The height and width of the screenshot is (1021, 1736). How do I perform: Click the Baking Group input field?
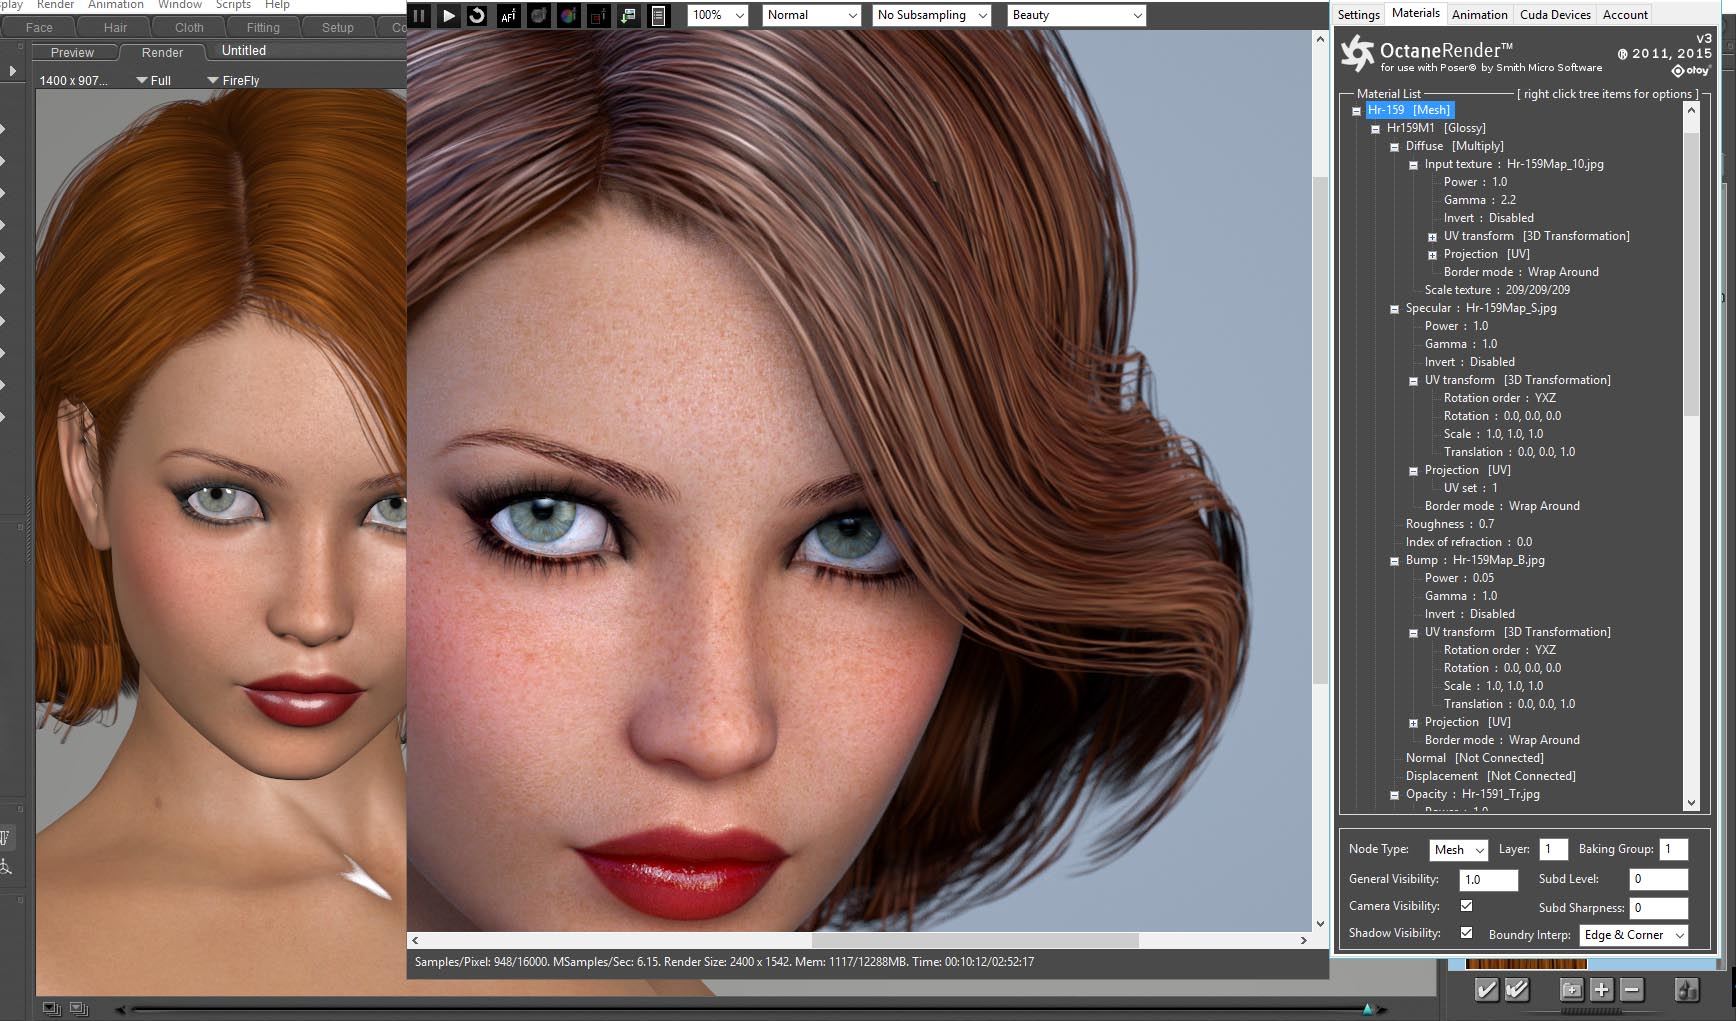coord(1674,850)
